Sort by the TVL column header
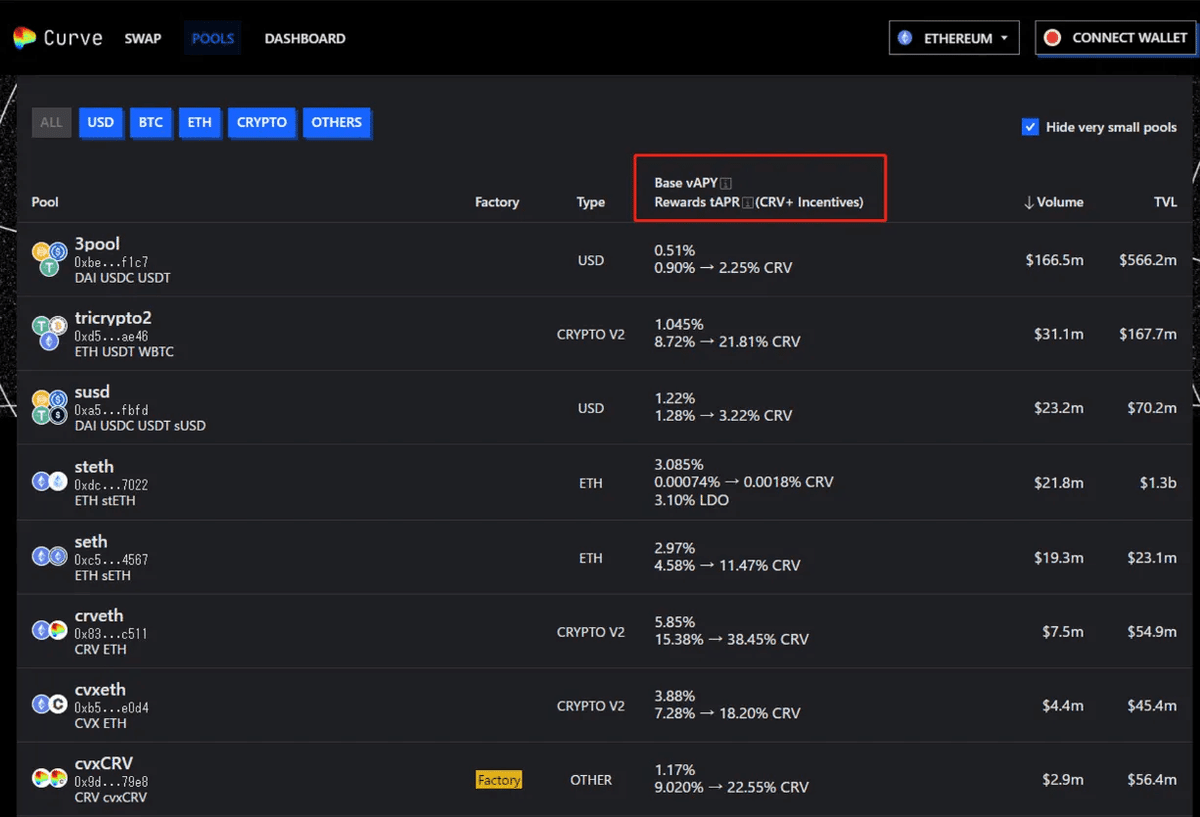 pos(1165,202)
